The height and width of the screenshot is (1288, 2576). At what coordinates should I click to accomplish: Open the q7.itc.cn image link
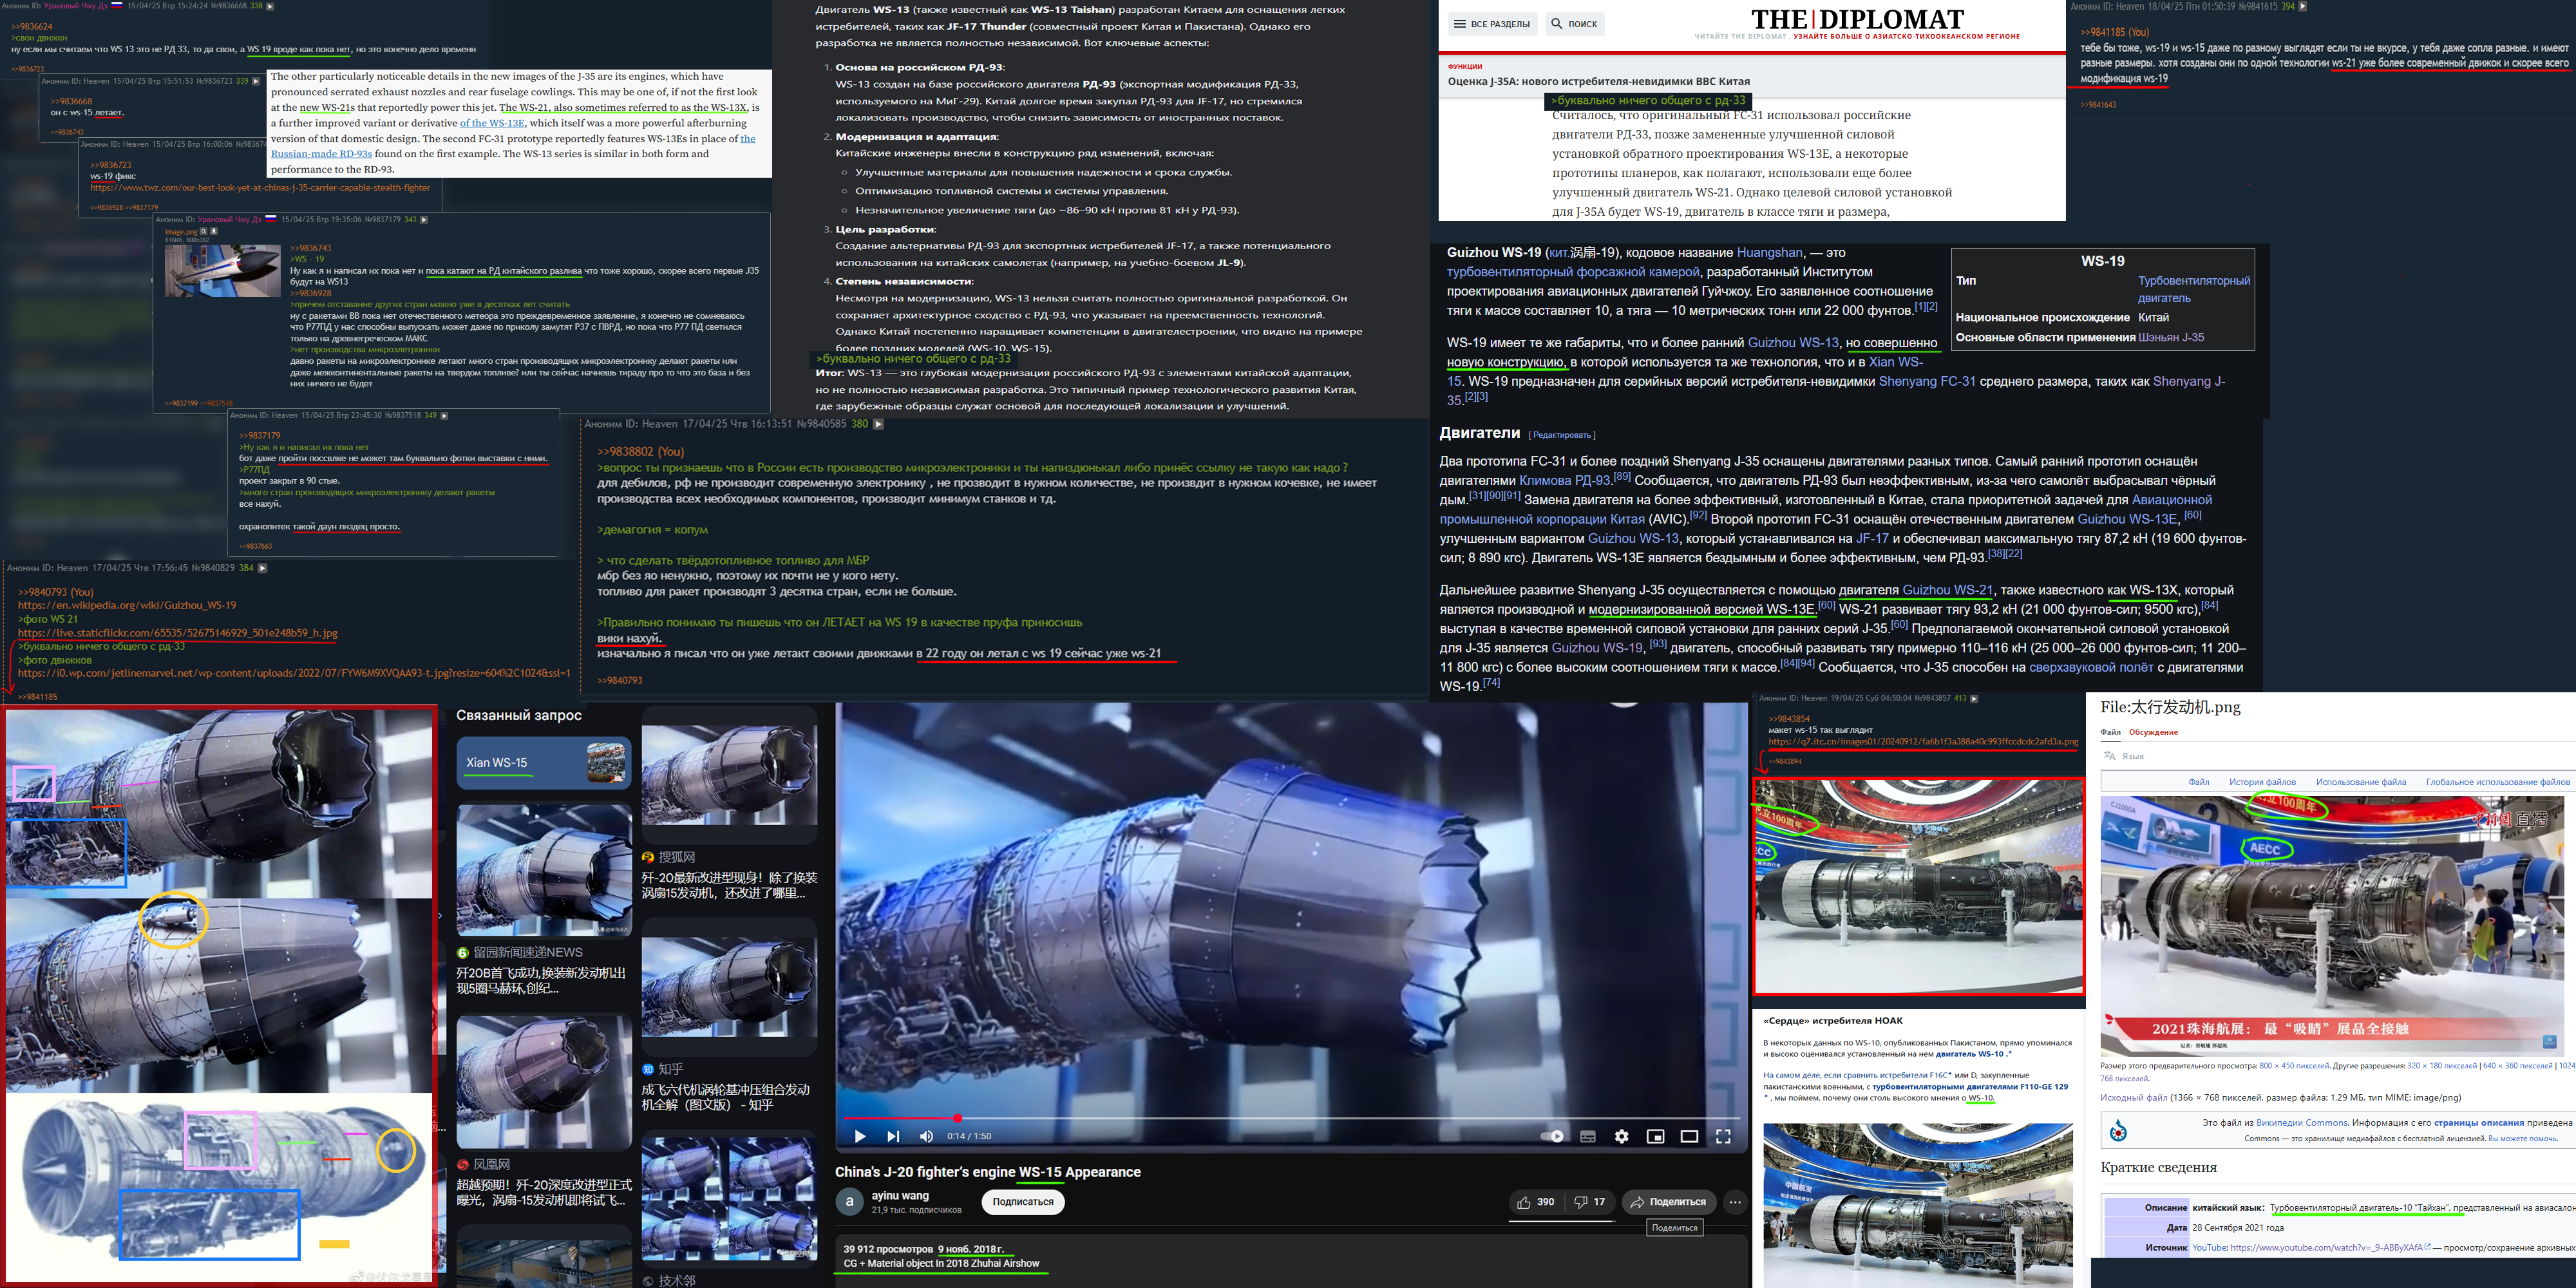pyautogui.click(x=1923, y=742)
